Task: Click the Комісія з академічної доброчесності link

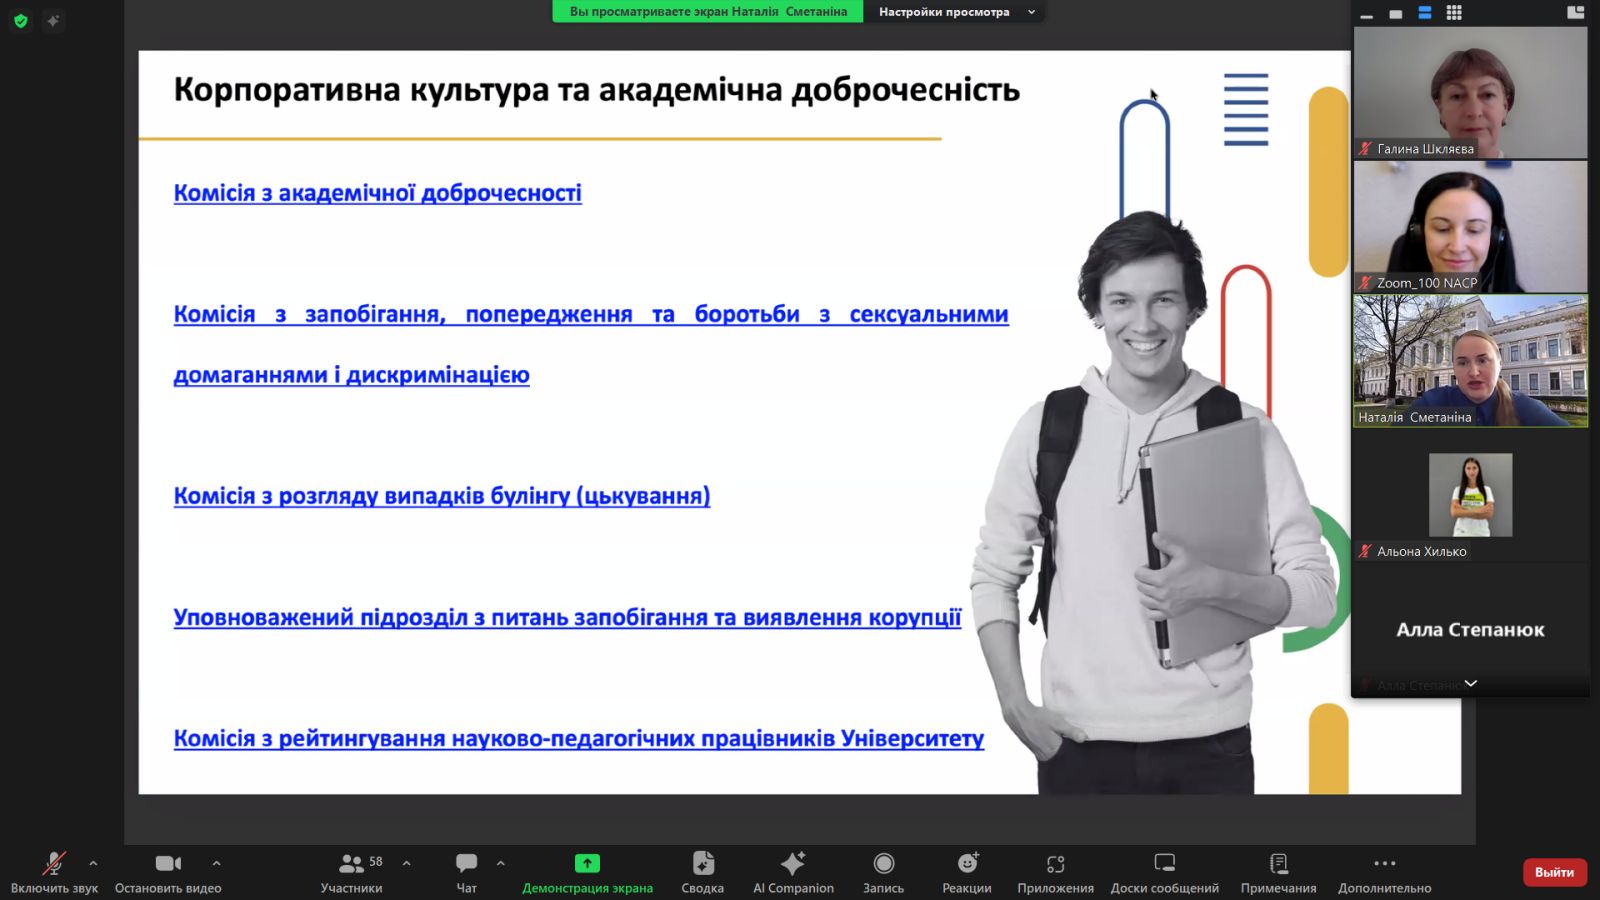Action: (377, 193)
